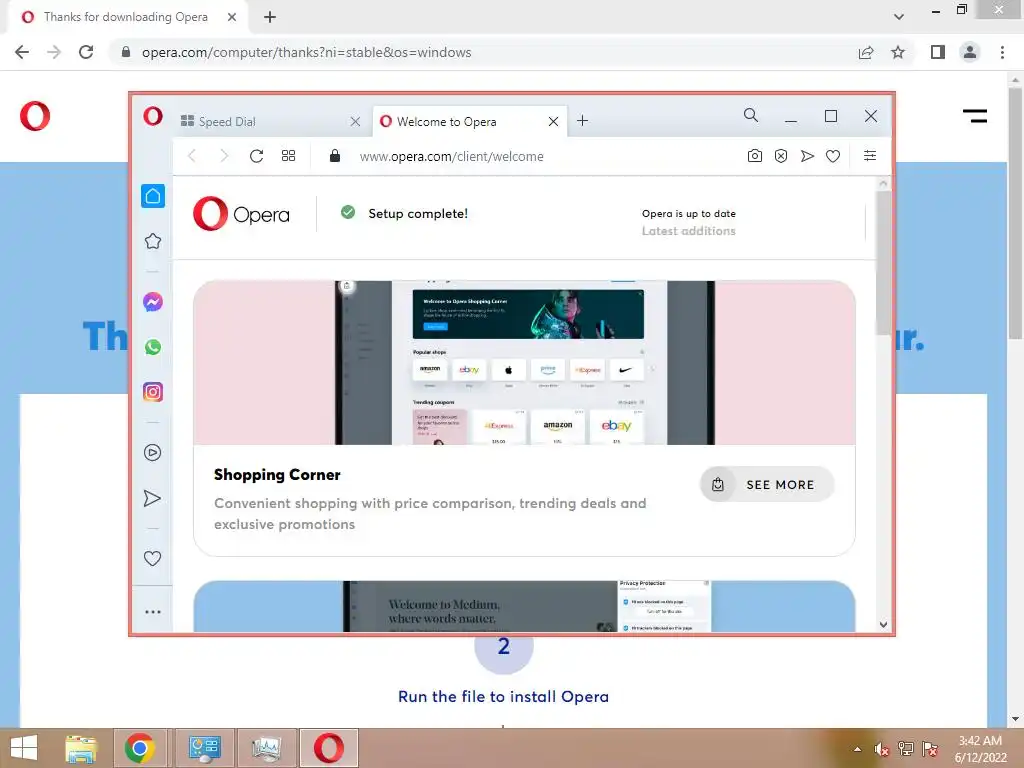
Task: Open a new Chrome tab
Action: pos(270,17)
